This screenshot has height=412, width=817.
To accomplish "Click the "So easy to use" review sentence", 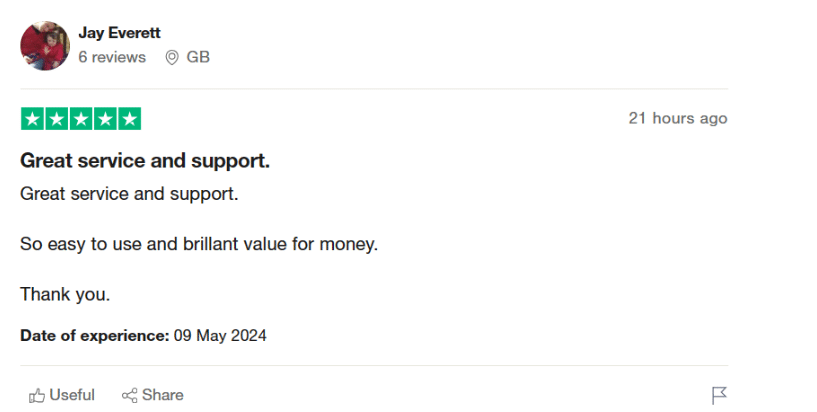I will [x=199, y=243].
